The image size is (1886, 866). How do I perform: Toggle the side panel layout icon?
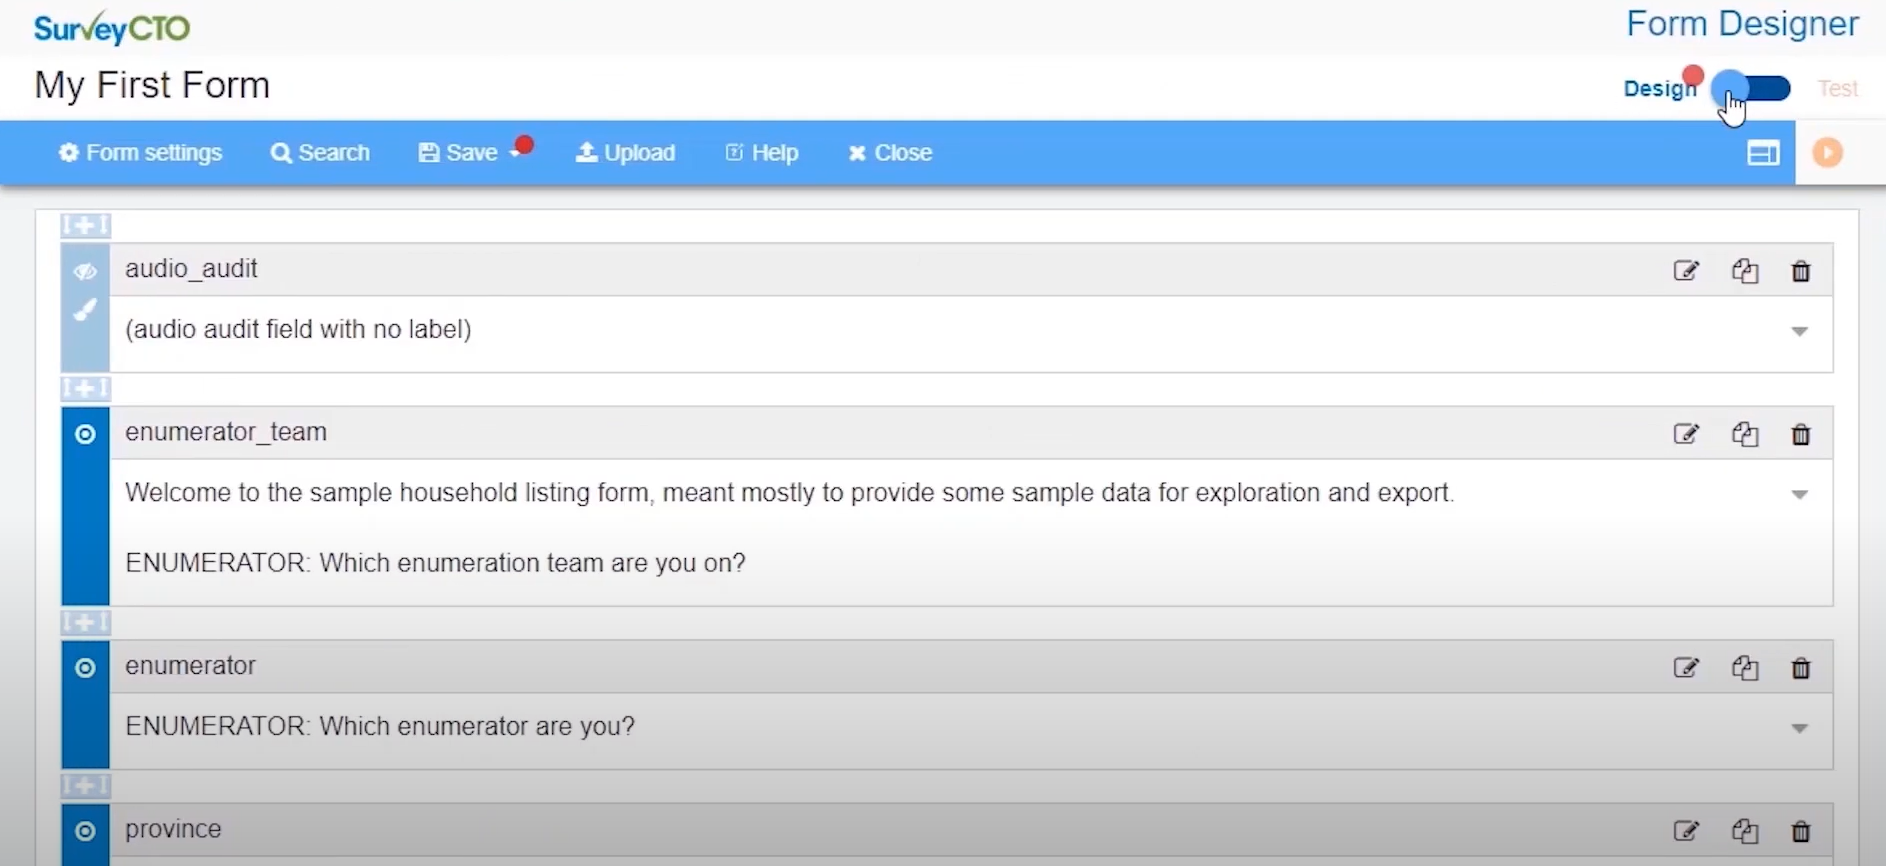[1763, 153]
